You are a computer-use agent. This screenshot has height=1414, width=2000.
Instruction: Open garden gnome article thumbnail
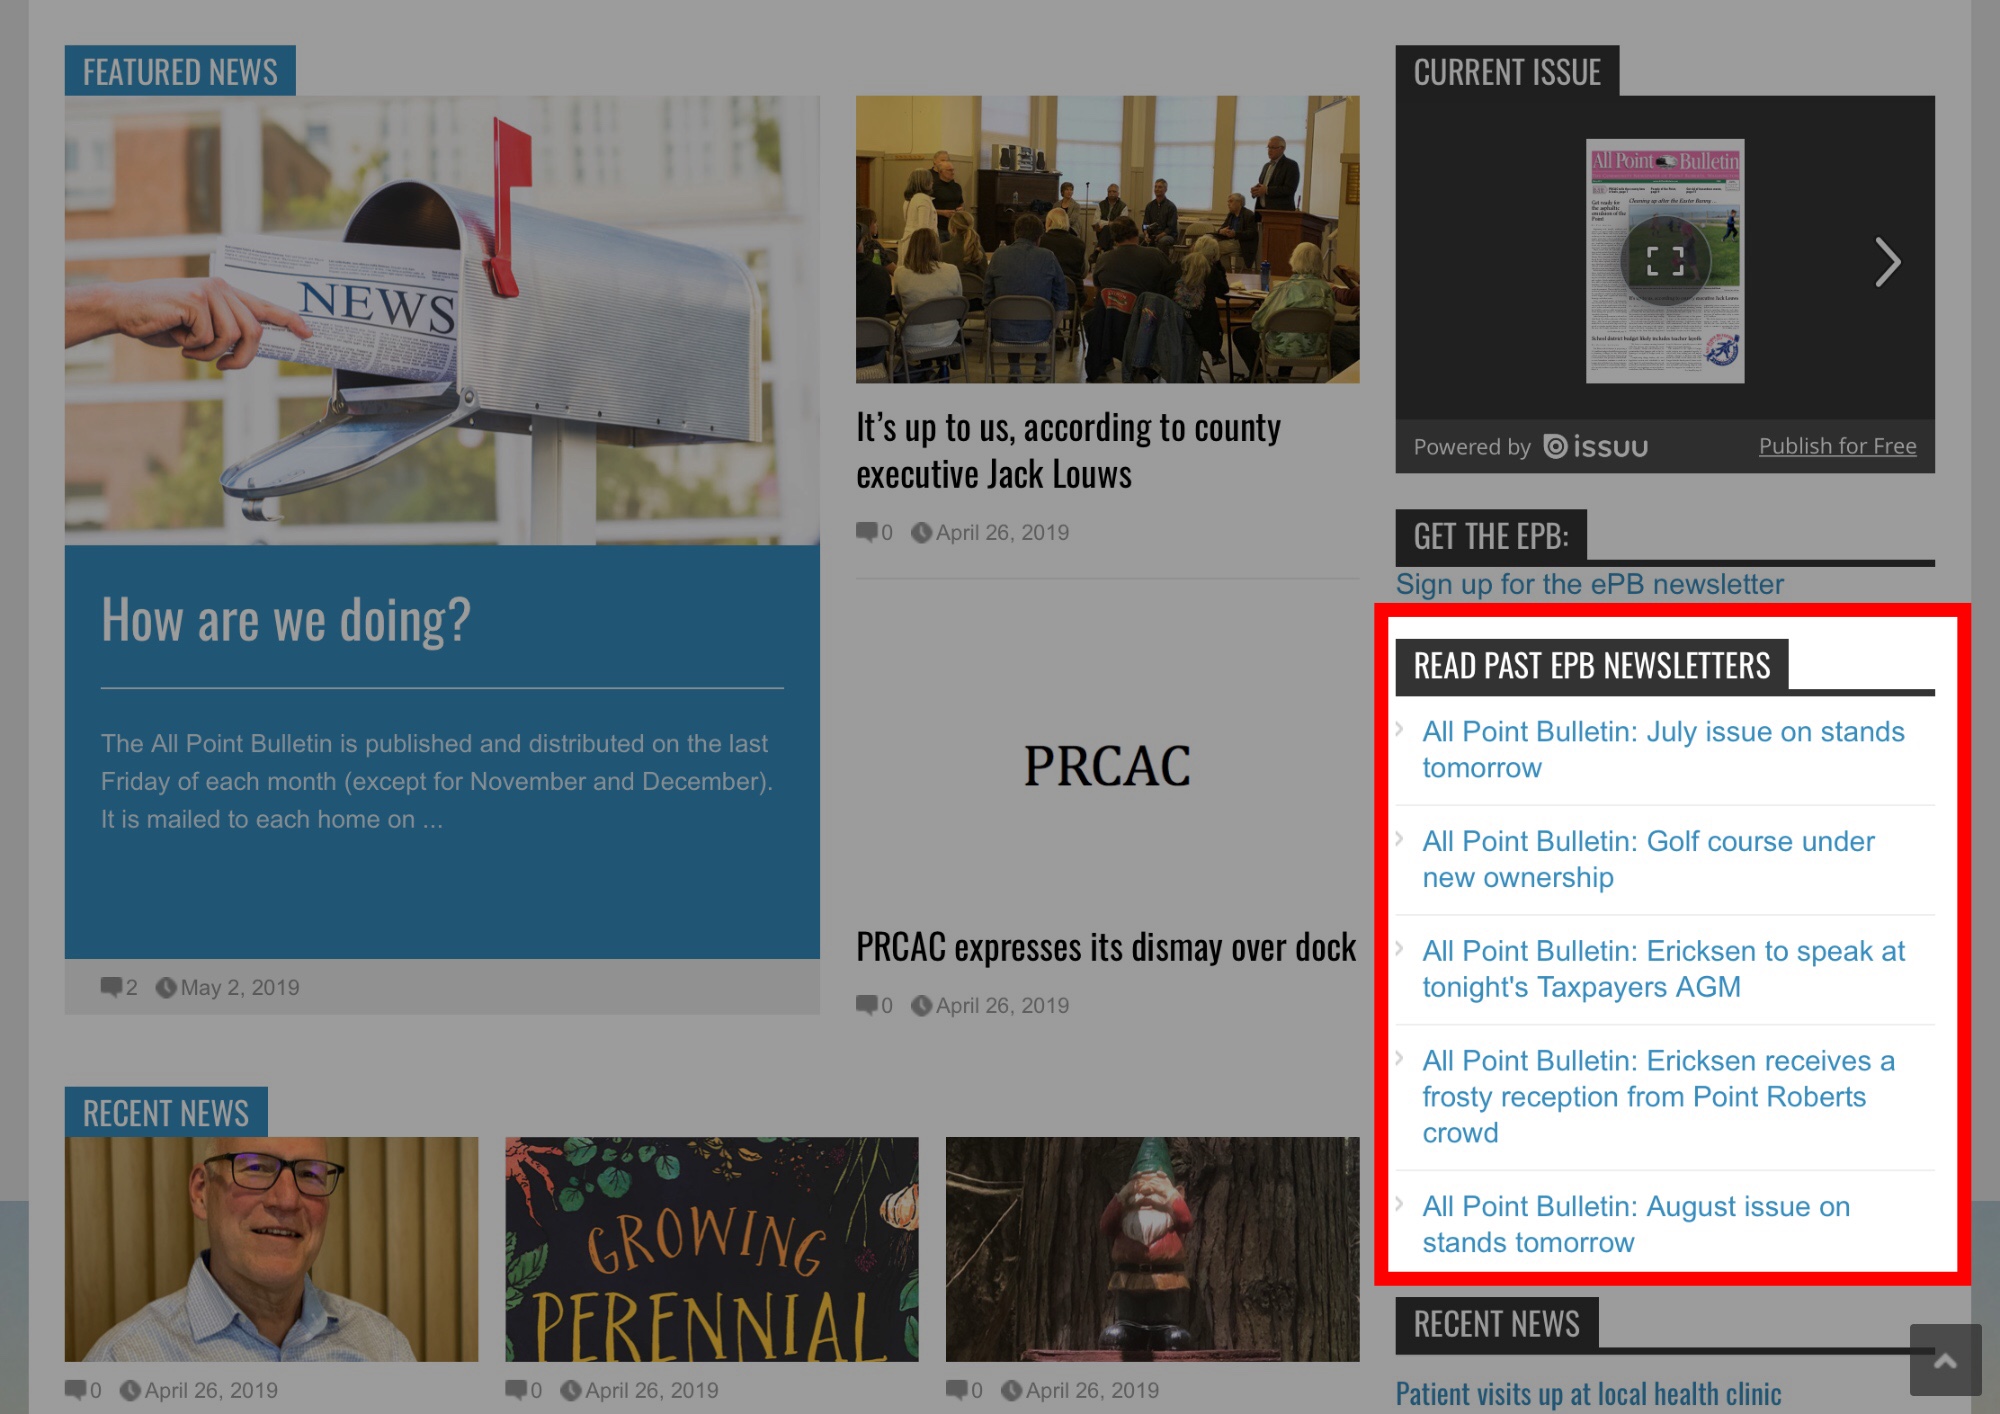pyautogui.click(x=1152, y=1248)
